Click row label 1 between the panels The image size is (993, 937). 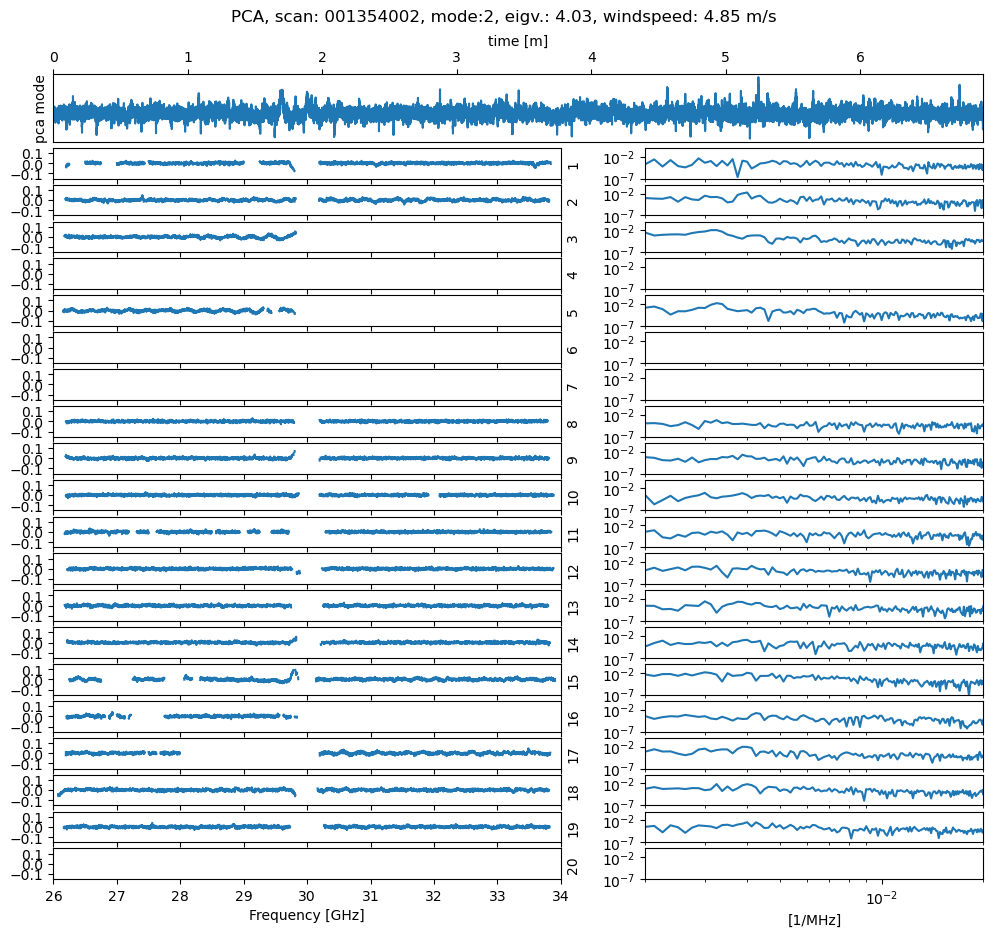tap(573, 165)
